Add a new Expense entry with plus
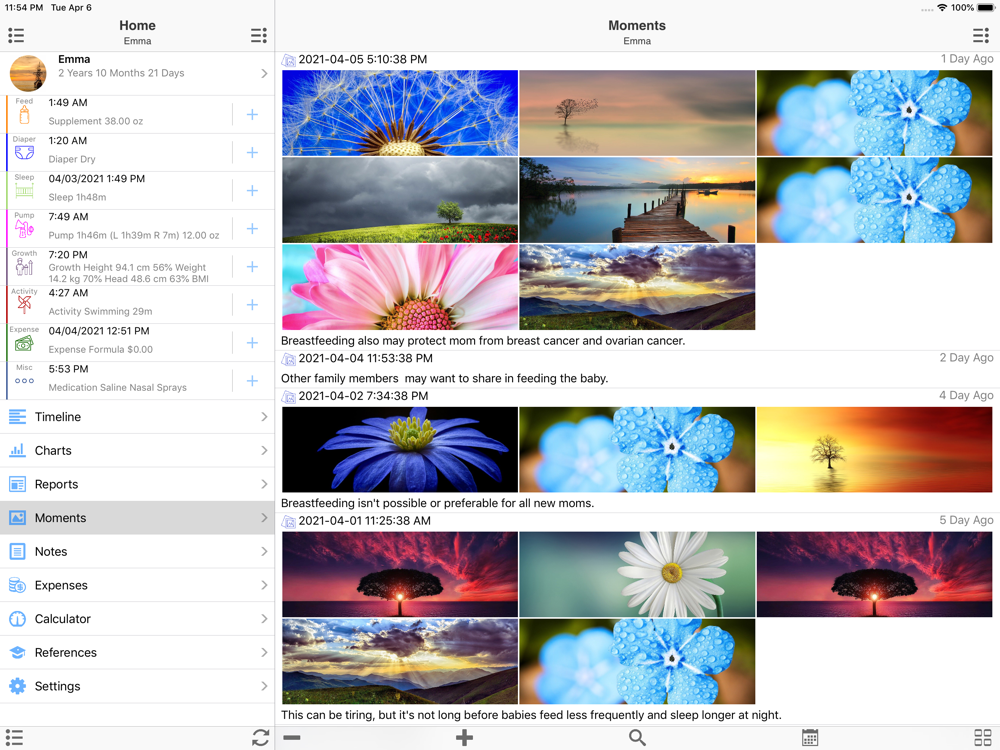 click(253, 343)
